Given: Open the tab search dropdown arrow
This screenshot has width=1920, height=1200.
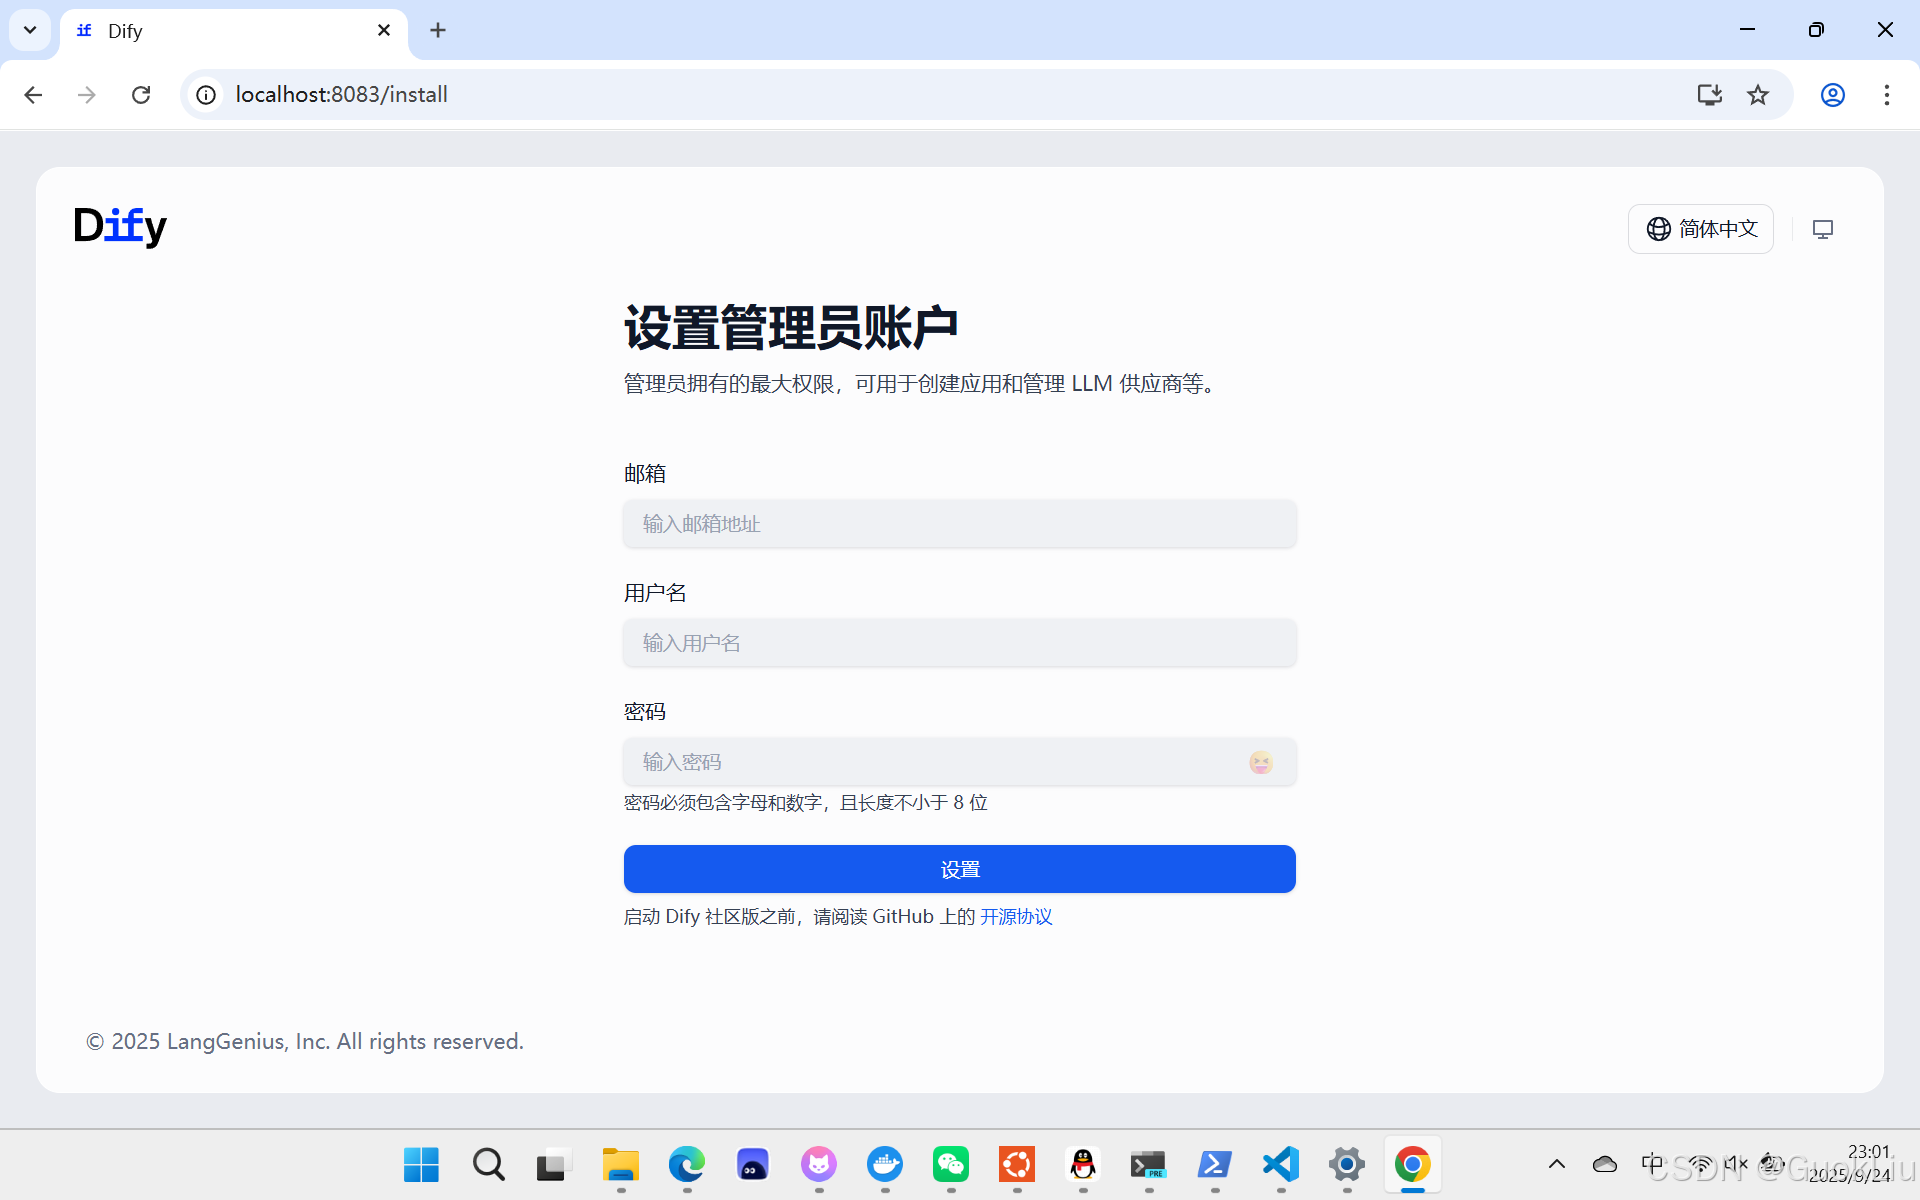Looking at the screenshot, I should (x=30, y=30).
